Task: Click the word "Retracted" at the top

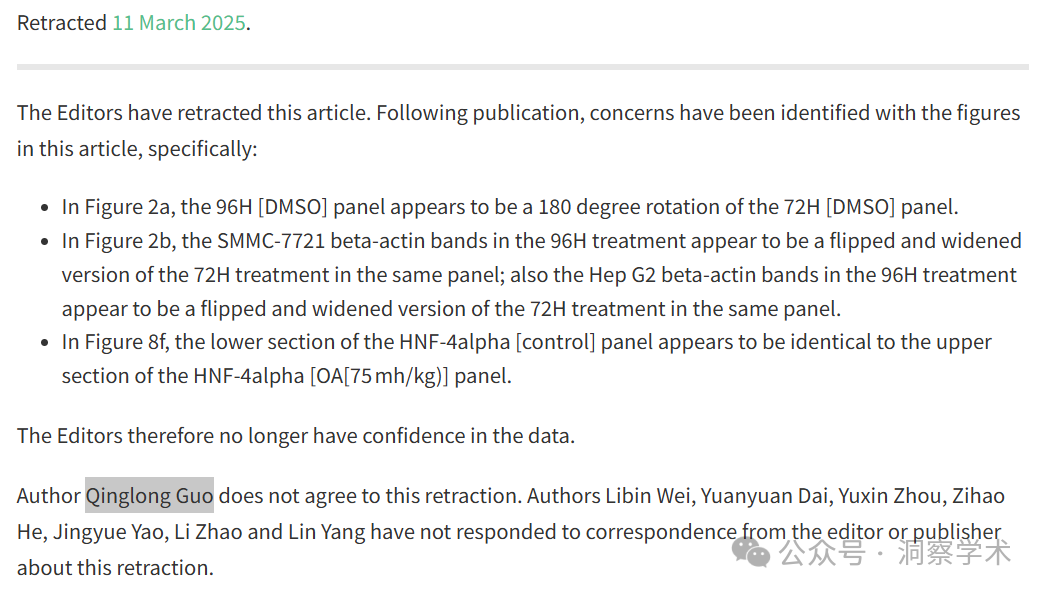Action: [x=61, y=23]
